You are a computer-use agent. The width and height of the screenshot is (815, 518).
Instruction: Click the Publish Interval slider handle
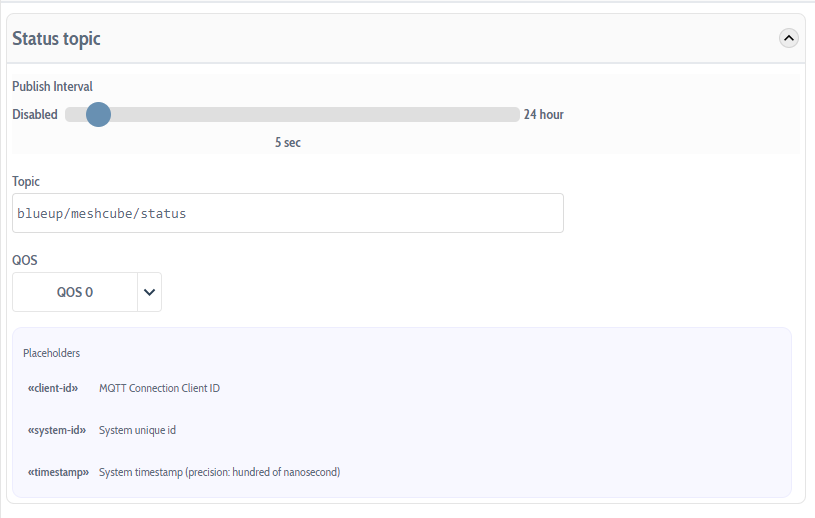[98, 114]
